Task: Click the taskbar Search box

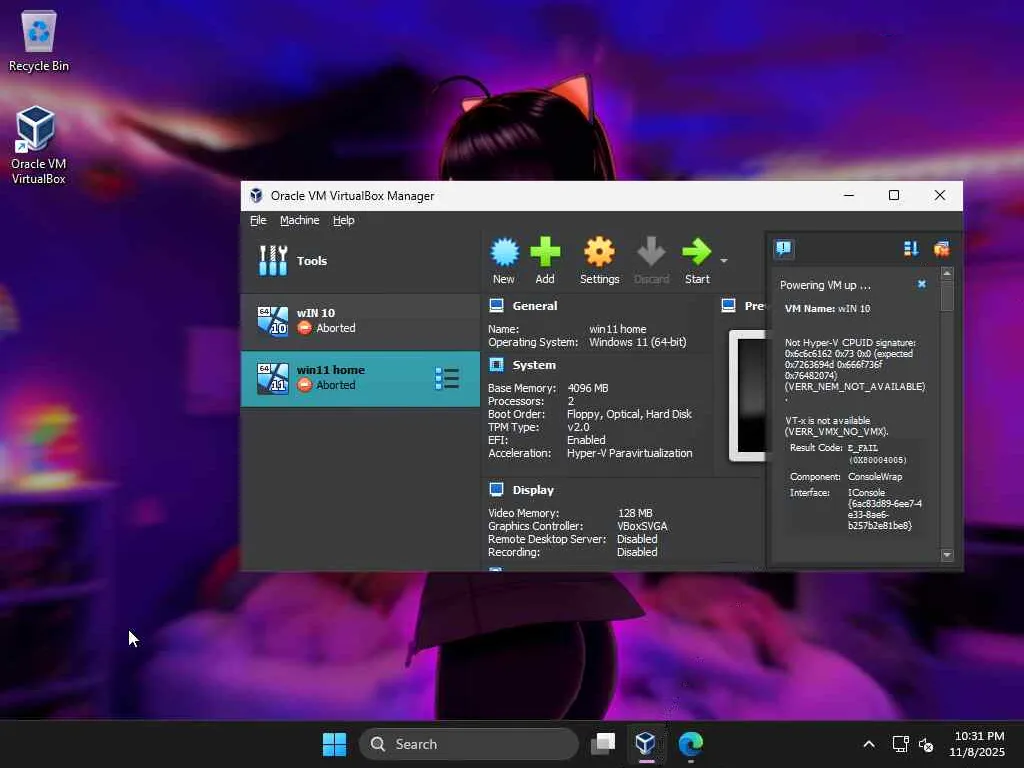Action: pyautogui.click(x=469, y=744)
